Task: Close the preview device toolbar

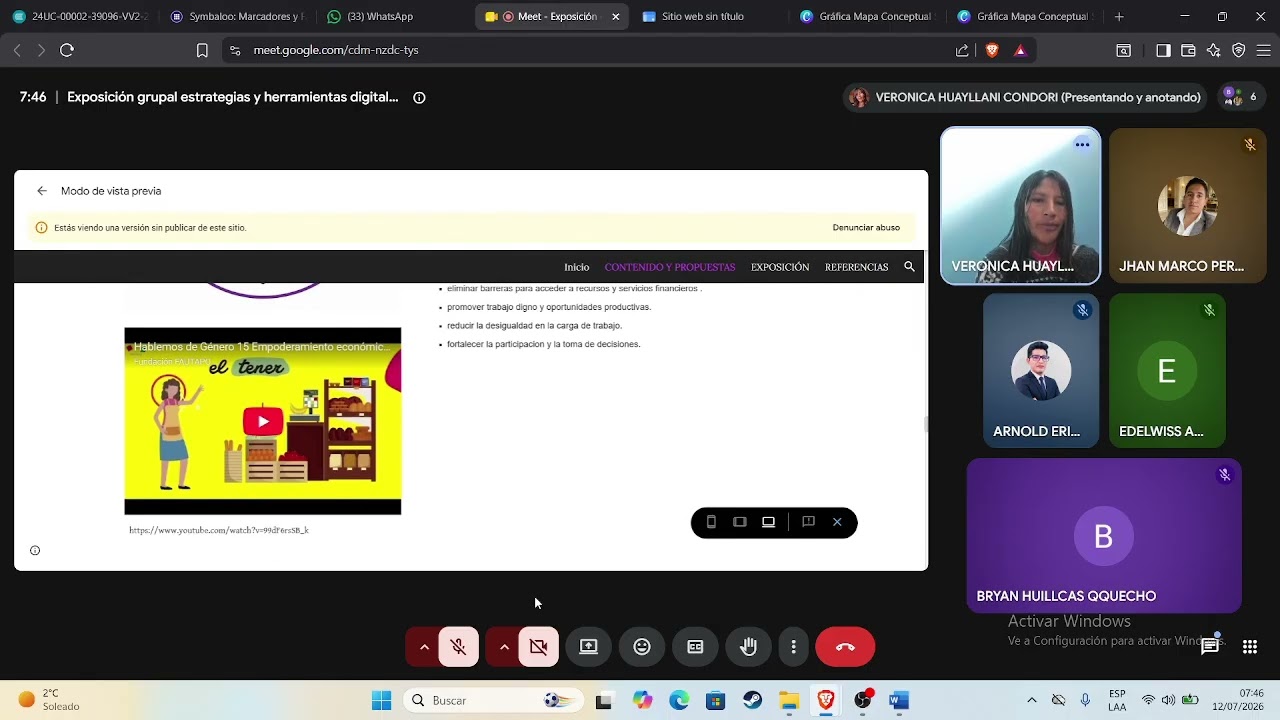Action: tap(837, 522)
